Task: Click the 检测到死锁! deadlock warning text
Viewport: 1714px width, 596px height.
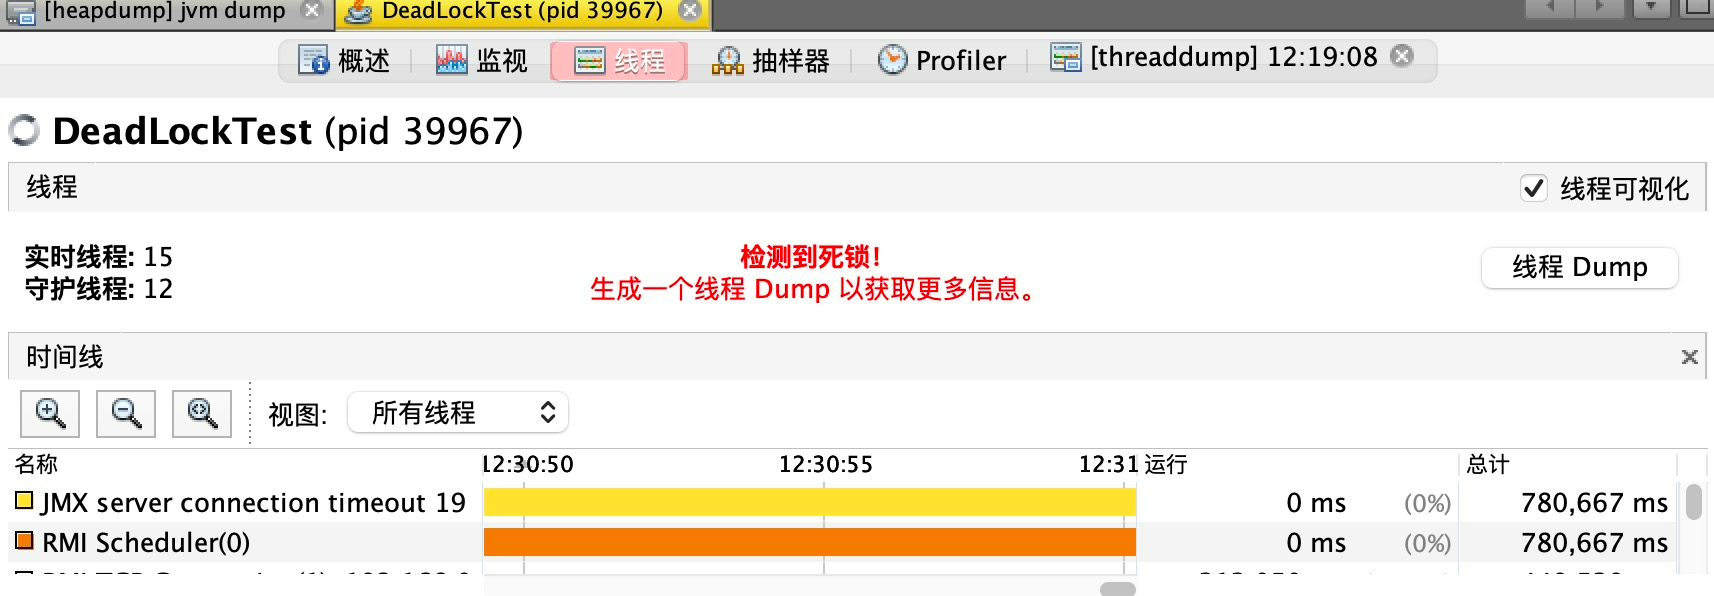Action: tap(810, 257)
